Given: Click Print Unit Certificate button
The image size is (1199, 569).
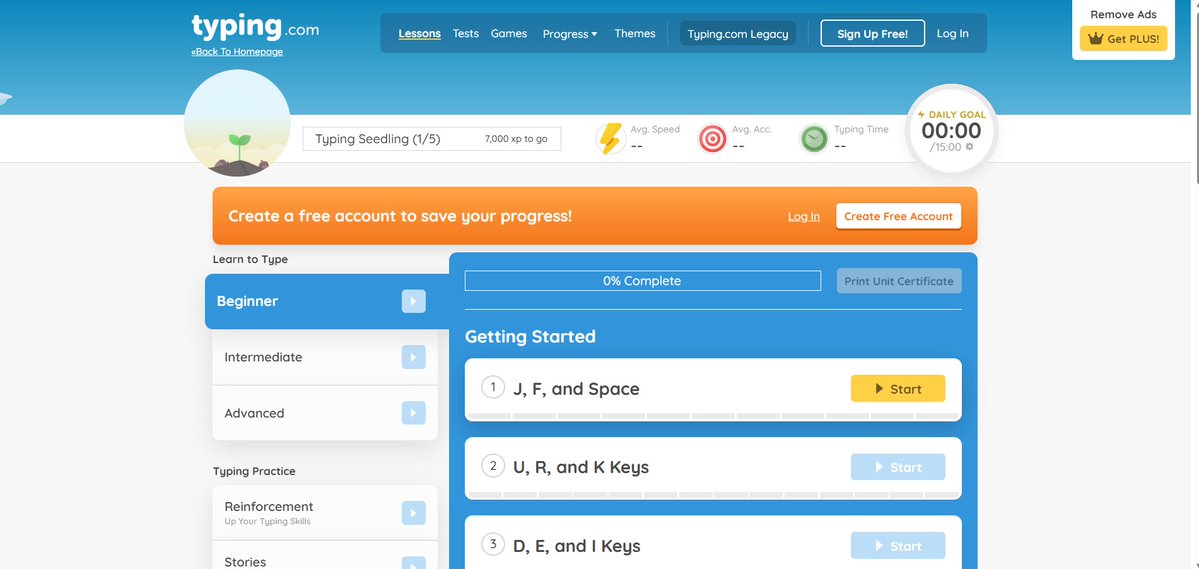Looking at the screenshot, I should click(x=898, y=281).
